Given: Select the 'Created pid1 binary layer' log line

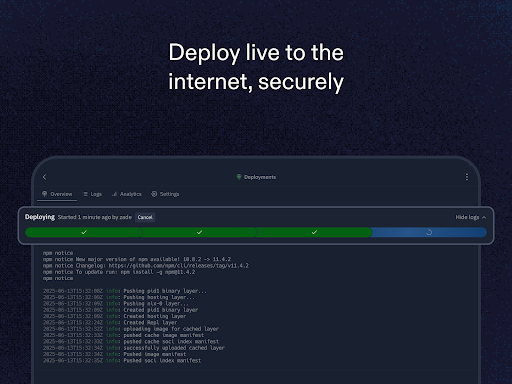Looking at the screenshot, I should [120, 310].
